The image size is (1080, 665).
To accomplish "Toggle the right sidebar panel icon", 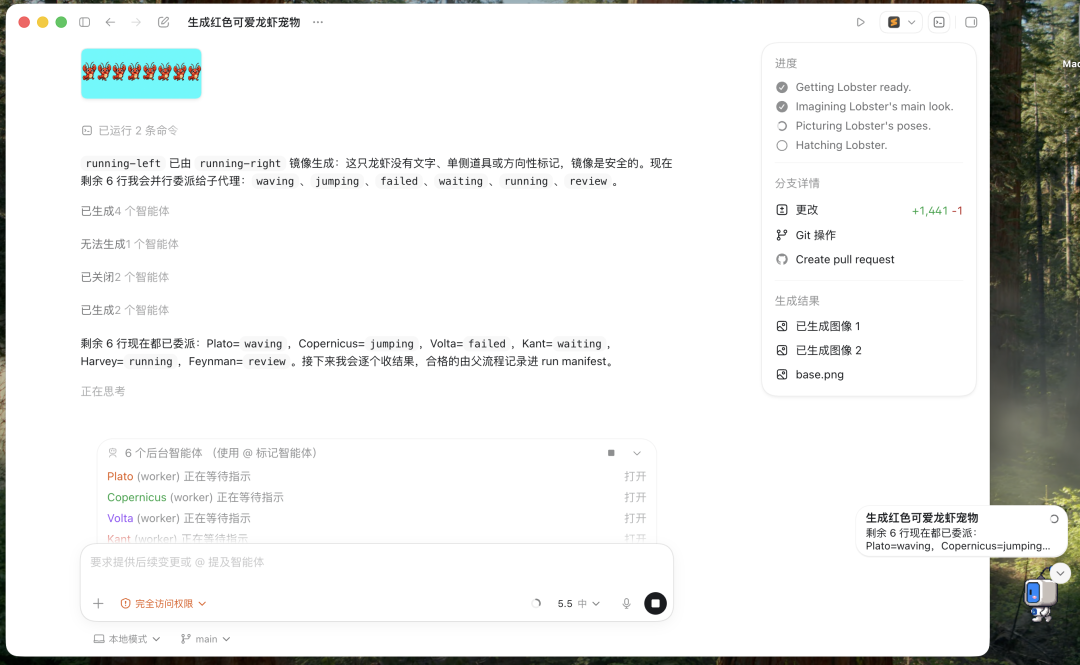I will click(971, 22).
